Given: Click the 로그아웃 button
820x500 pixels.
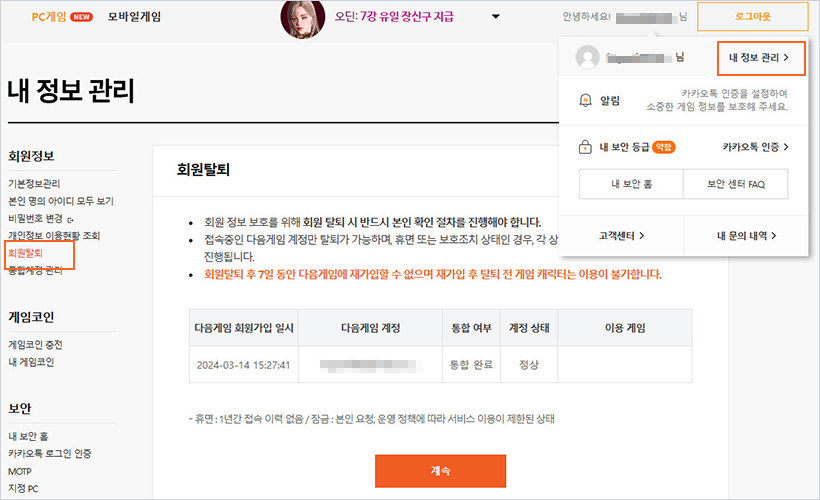Looking at the screenshot, I should pyautogui.click(x=753, y=17).
